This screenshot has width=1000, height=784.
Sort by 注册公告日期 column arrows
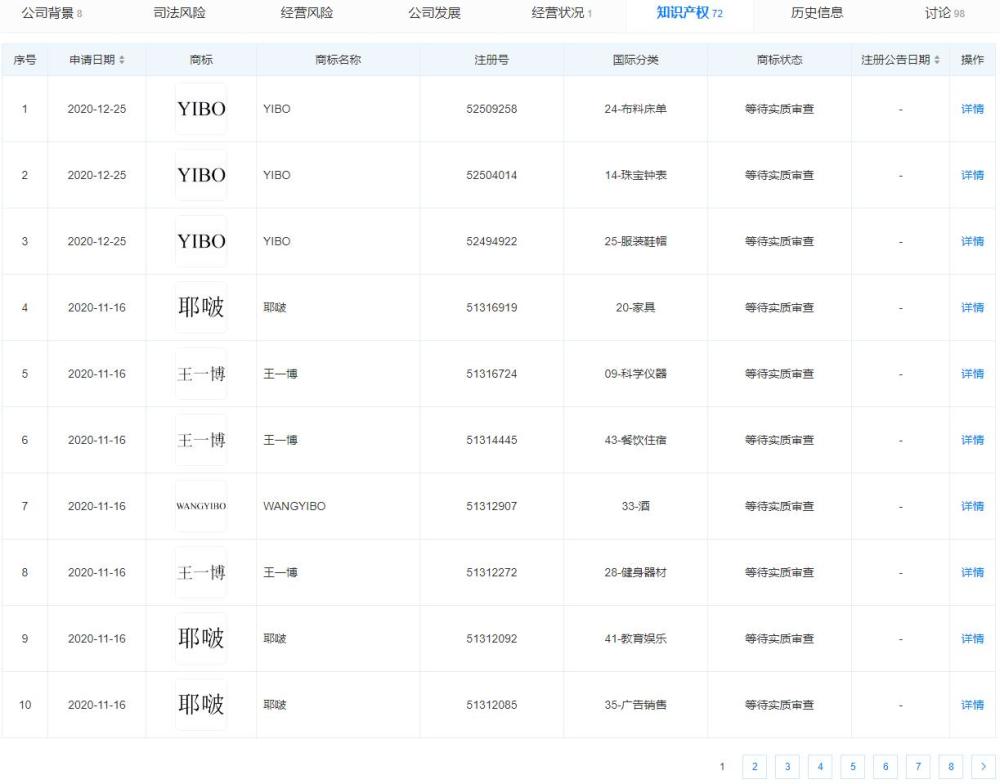(x=937, y=60)
